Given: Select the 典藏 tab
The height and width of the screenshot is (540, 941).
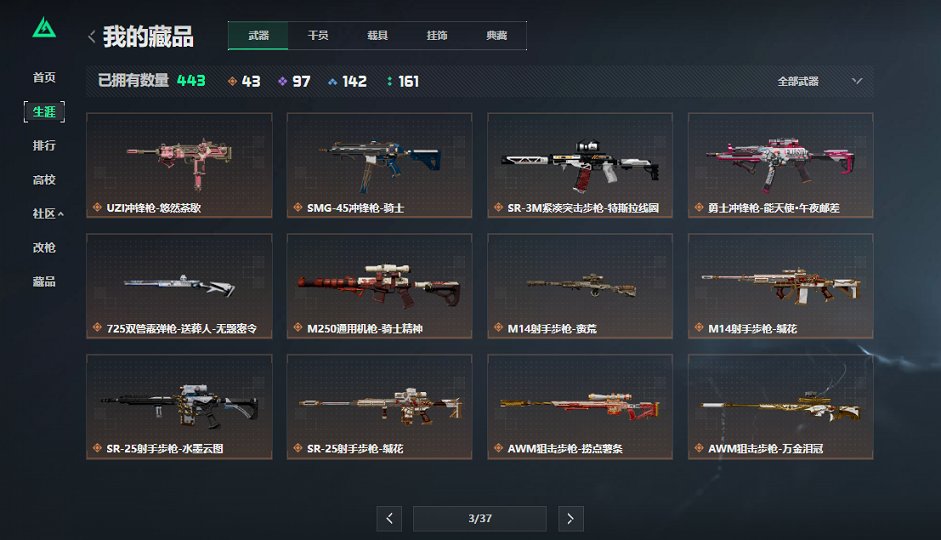Looking at the screenshot, I should tap(496, 35).
